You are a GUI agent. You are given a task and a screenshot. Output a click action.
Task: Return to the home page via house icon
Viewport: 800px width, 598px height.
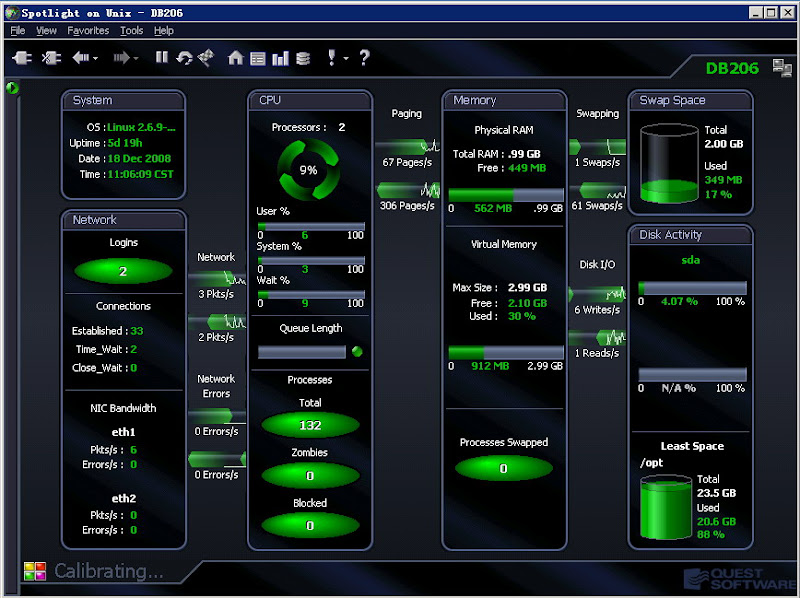(x=235, y=58)
